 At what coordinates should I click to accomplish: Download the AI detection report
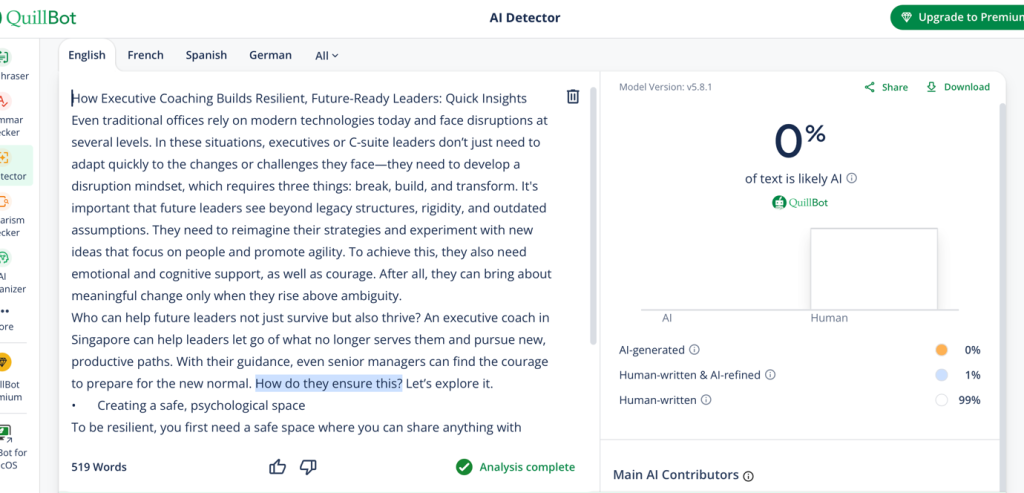958,87
